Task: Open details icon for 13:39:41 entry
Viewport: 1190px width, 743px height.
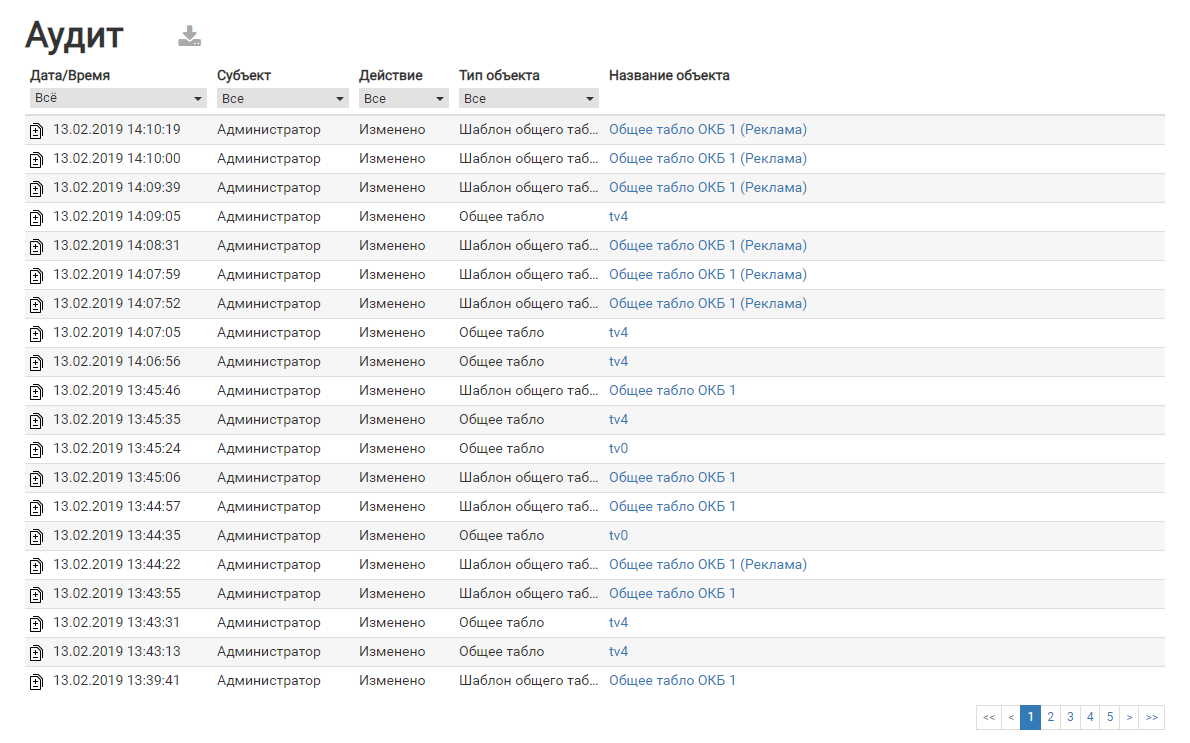Action: 36,682
